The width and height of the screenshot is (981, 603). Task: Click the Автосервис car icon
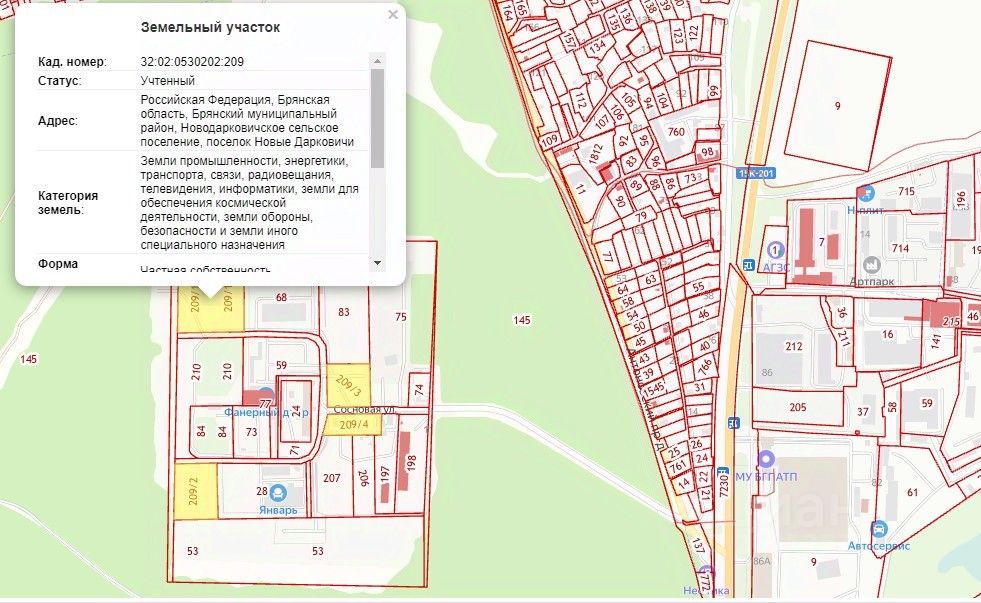click(x=879, y=529)
